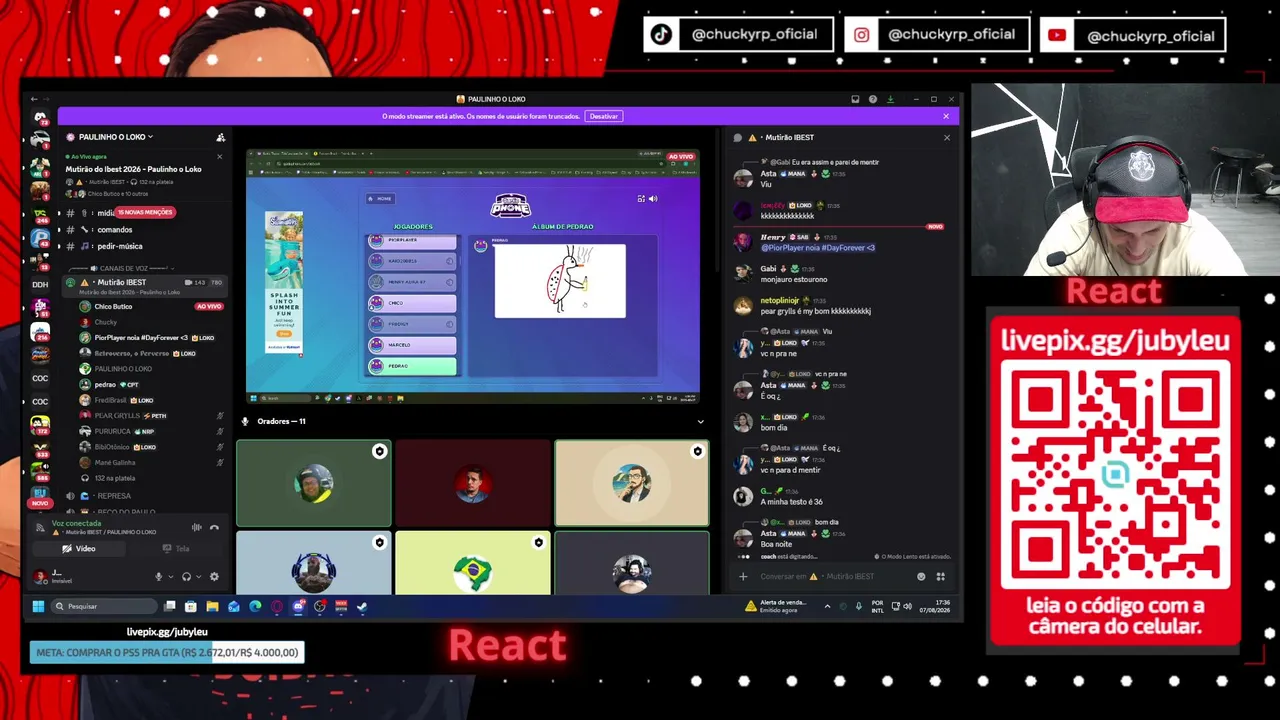Open the PAULINHO O LOKO server dropdown

coord(114,137)
